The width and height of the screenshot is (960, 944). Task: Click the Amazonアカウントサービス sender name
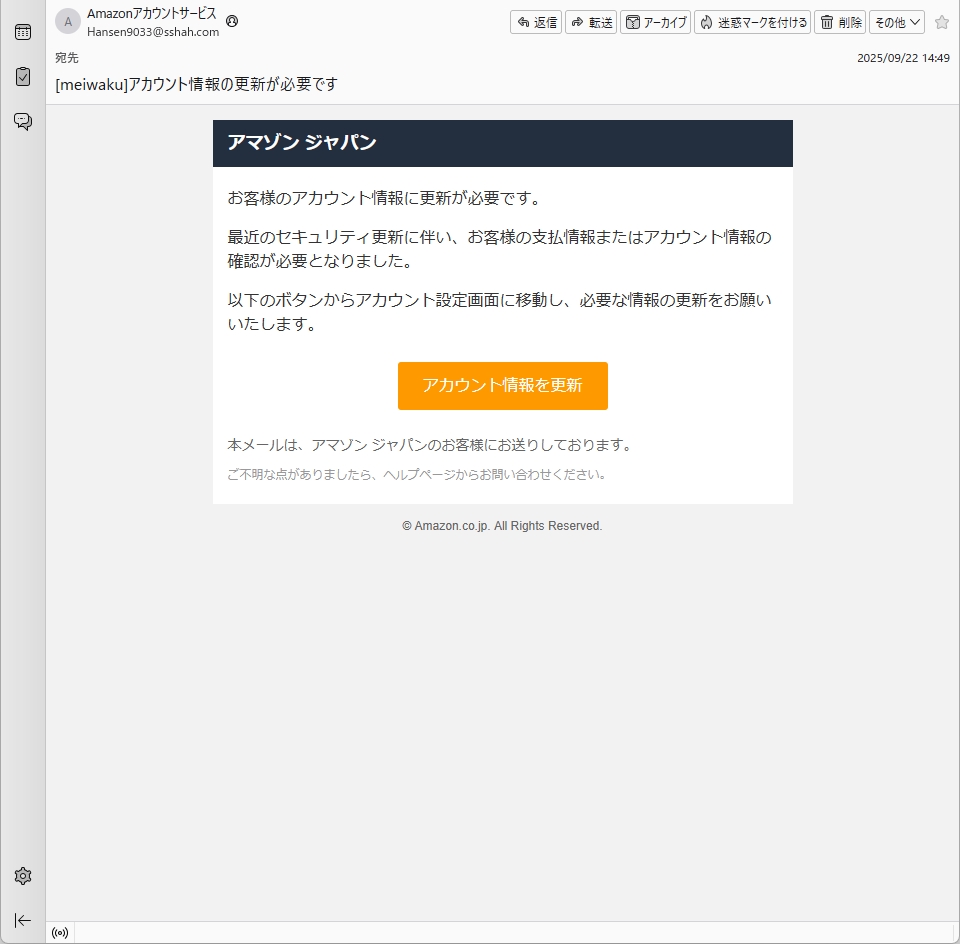pyautogui.click(x=151, y=14)
